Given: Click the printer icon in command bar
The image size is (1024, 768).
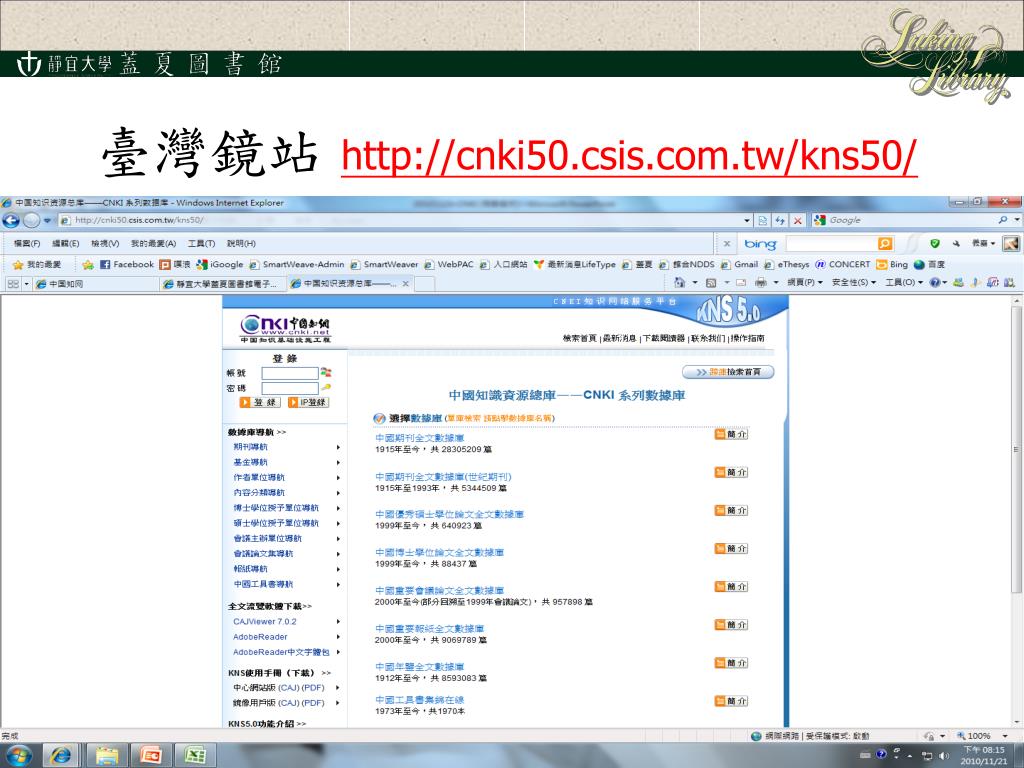Looking at the screenshot, I should tap(761, 282).
